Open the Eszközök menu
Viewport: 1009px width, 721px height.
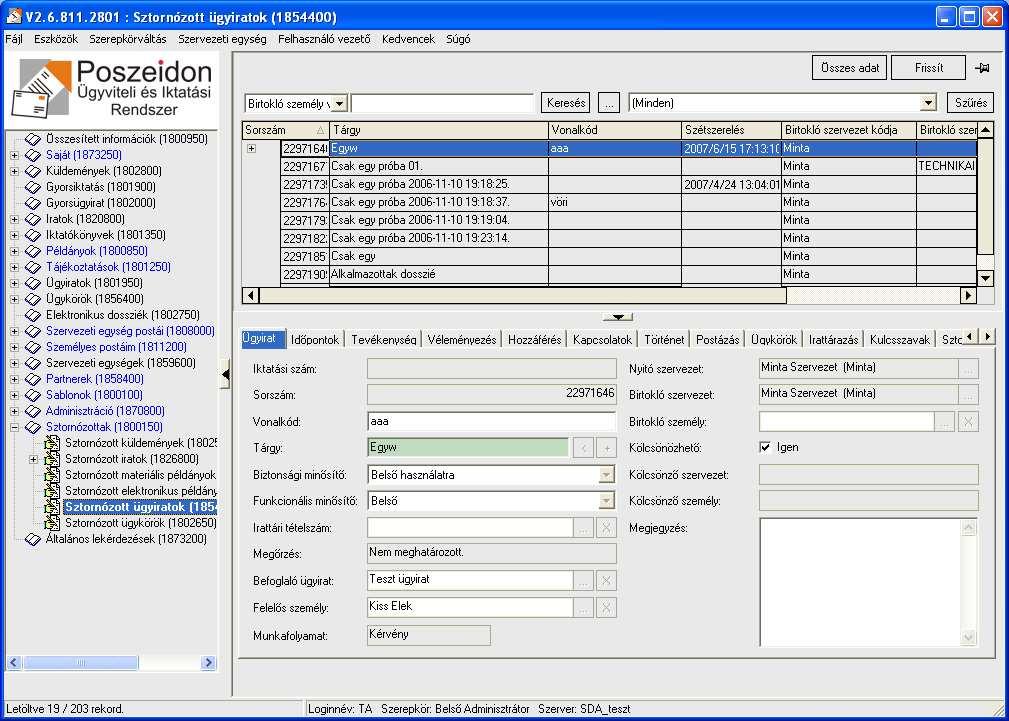(x=56, y=39)
